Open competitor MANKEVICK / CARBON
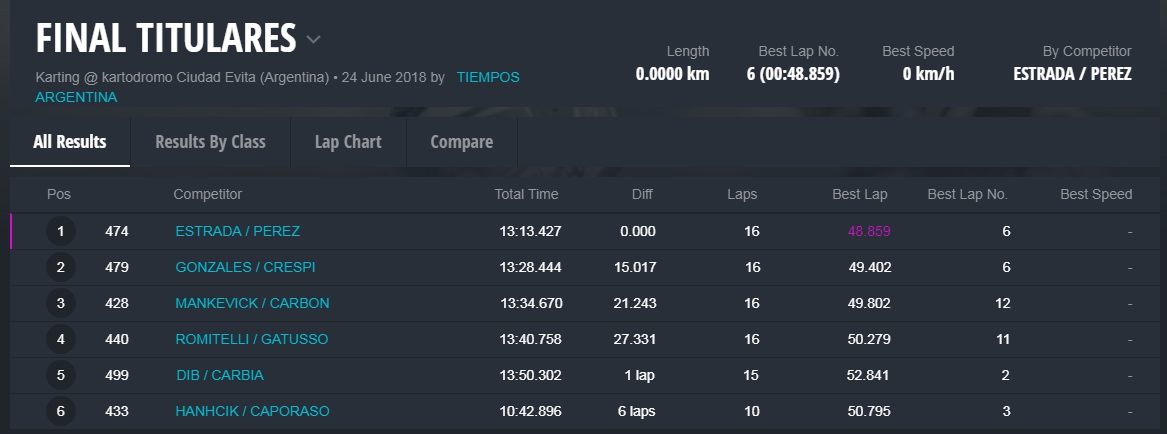The width and height of the screenshot is (1167, 434). click(252, 303)
